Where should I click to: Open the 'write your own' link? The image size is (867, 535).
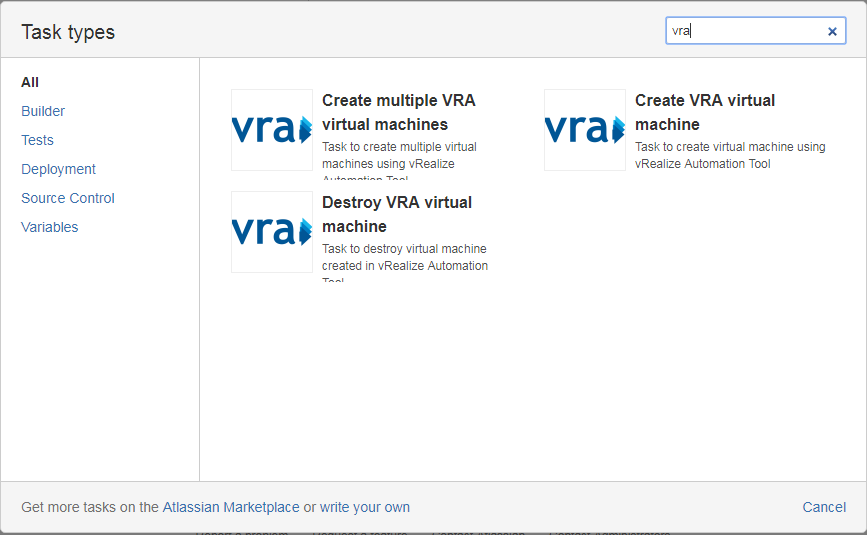(365, 507)
